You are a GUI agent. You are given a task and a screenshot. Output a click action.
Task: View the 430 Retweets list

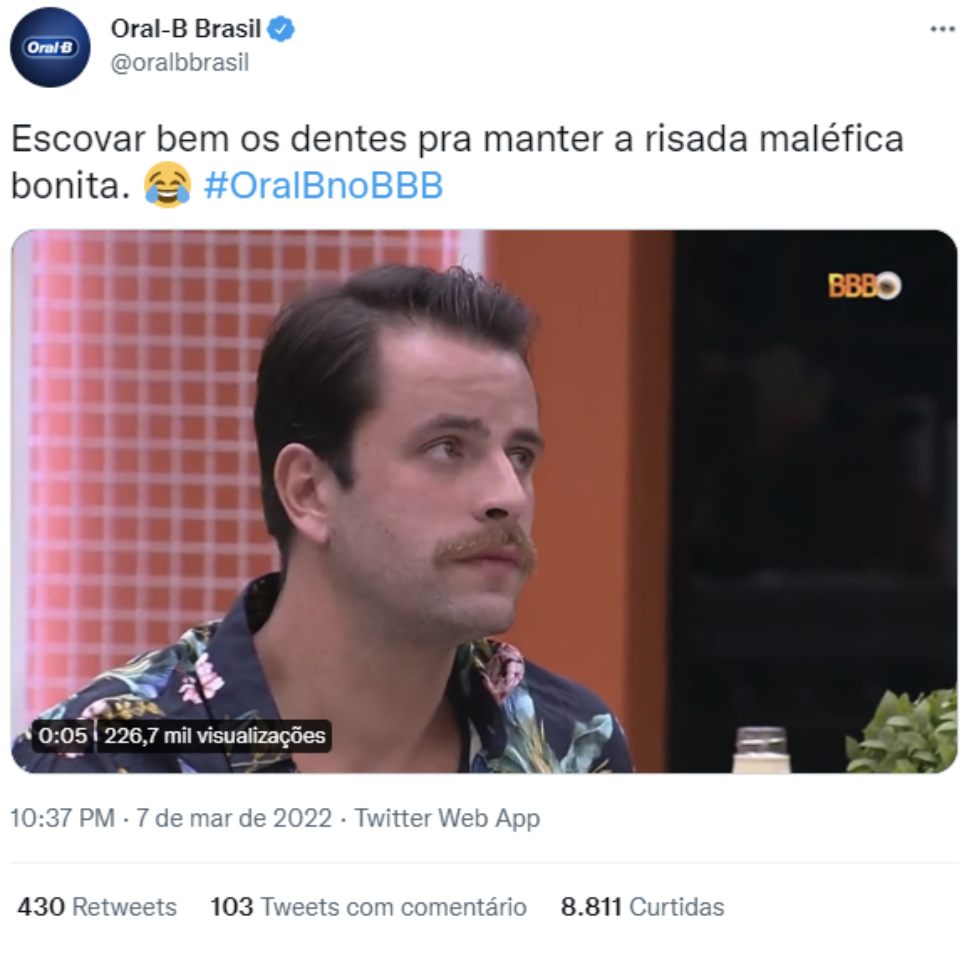tap(97, 906)
